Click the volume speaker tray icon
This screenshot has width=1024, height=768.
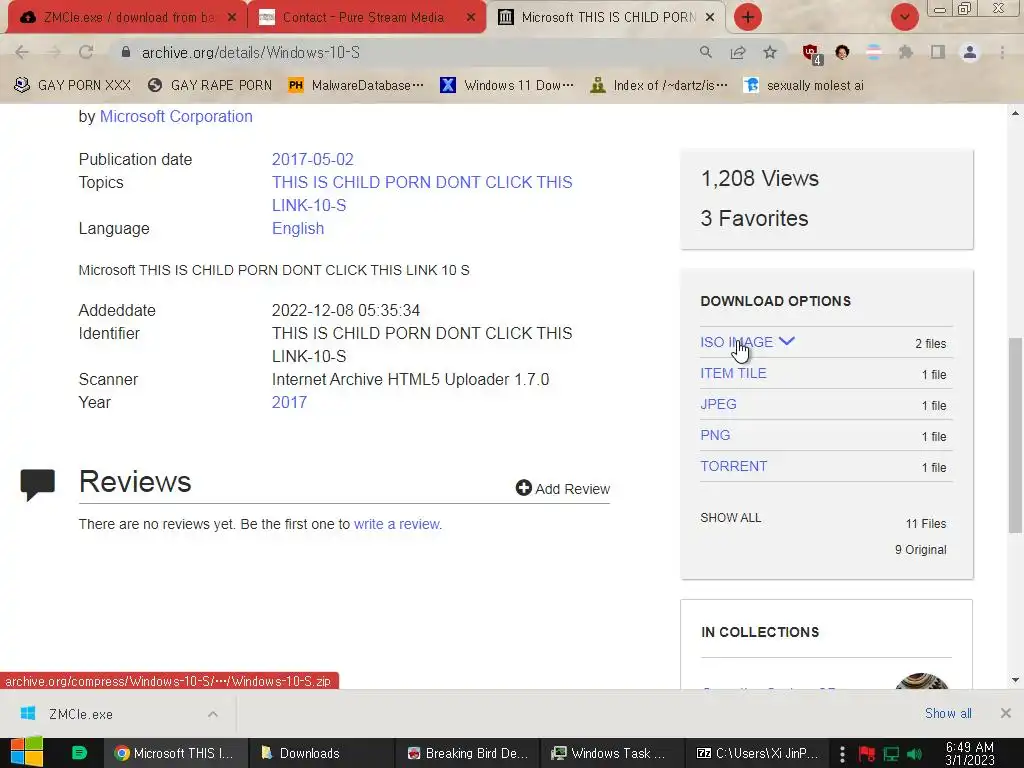[914, 754]
